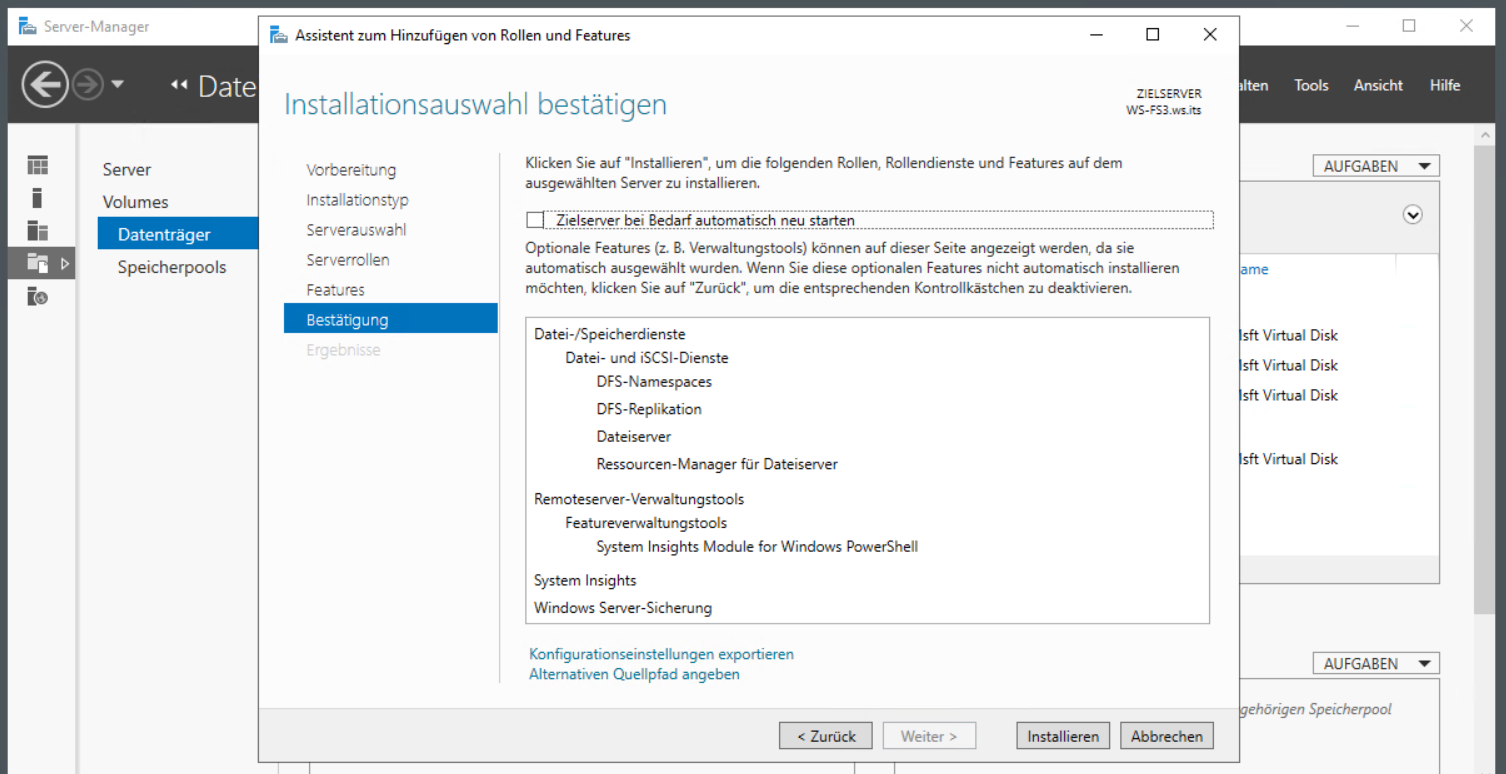Select Datei- und iSCSI-Dienste entry
Viewport: 1506px width, 774px height.
[x=647, y=358]
